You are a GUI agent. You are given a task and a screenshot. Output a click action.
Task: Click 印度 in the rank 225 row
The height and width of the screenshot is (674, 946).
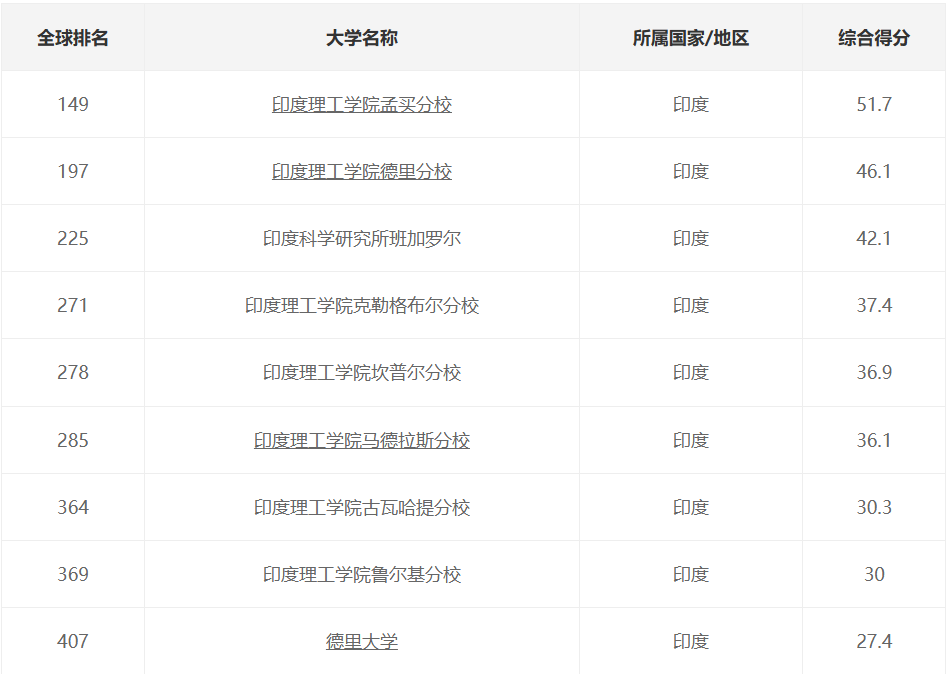tap(690, 238)
